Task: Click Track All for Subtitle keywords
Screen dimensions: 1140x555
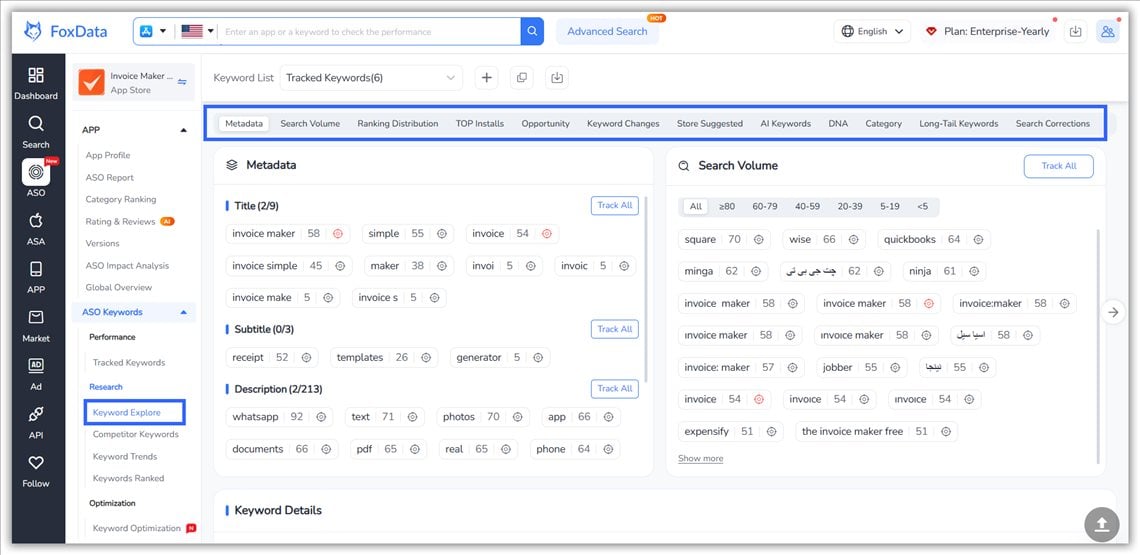Action: [x=614, y=329]
